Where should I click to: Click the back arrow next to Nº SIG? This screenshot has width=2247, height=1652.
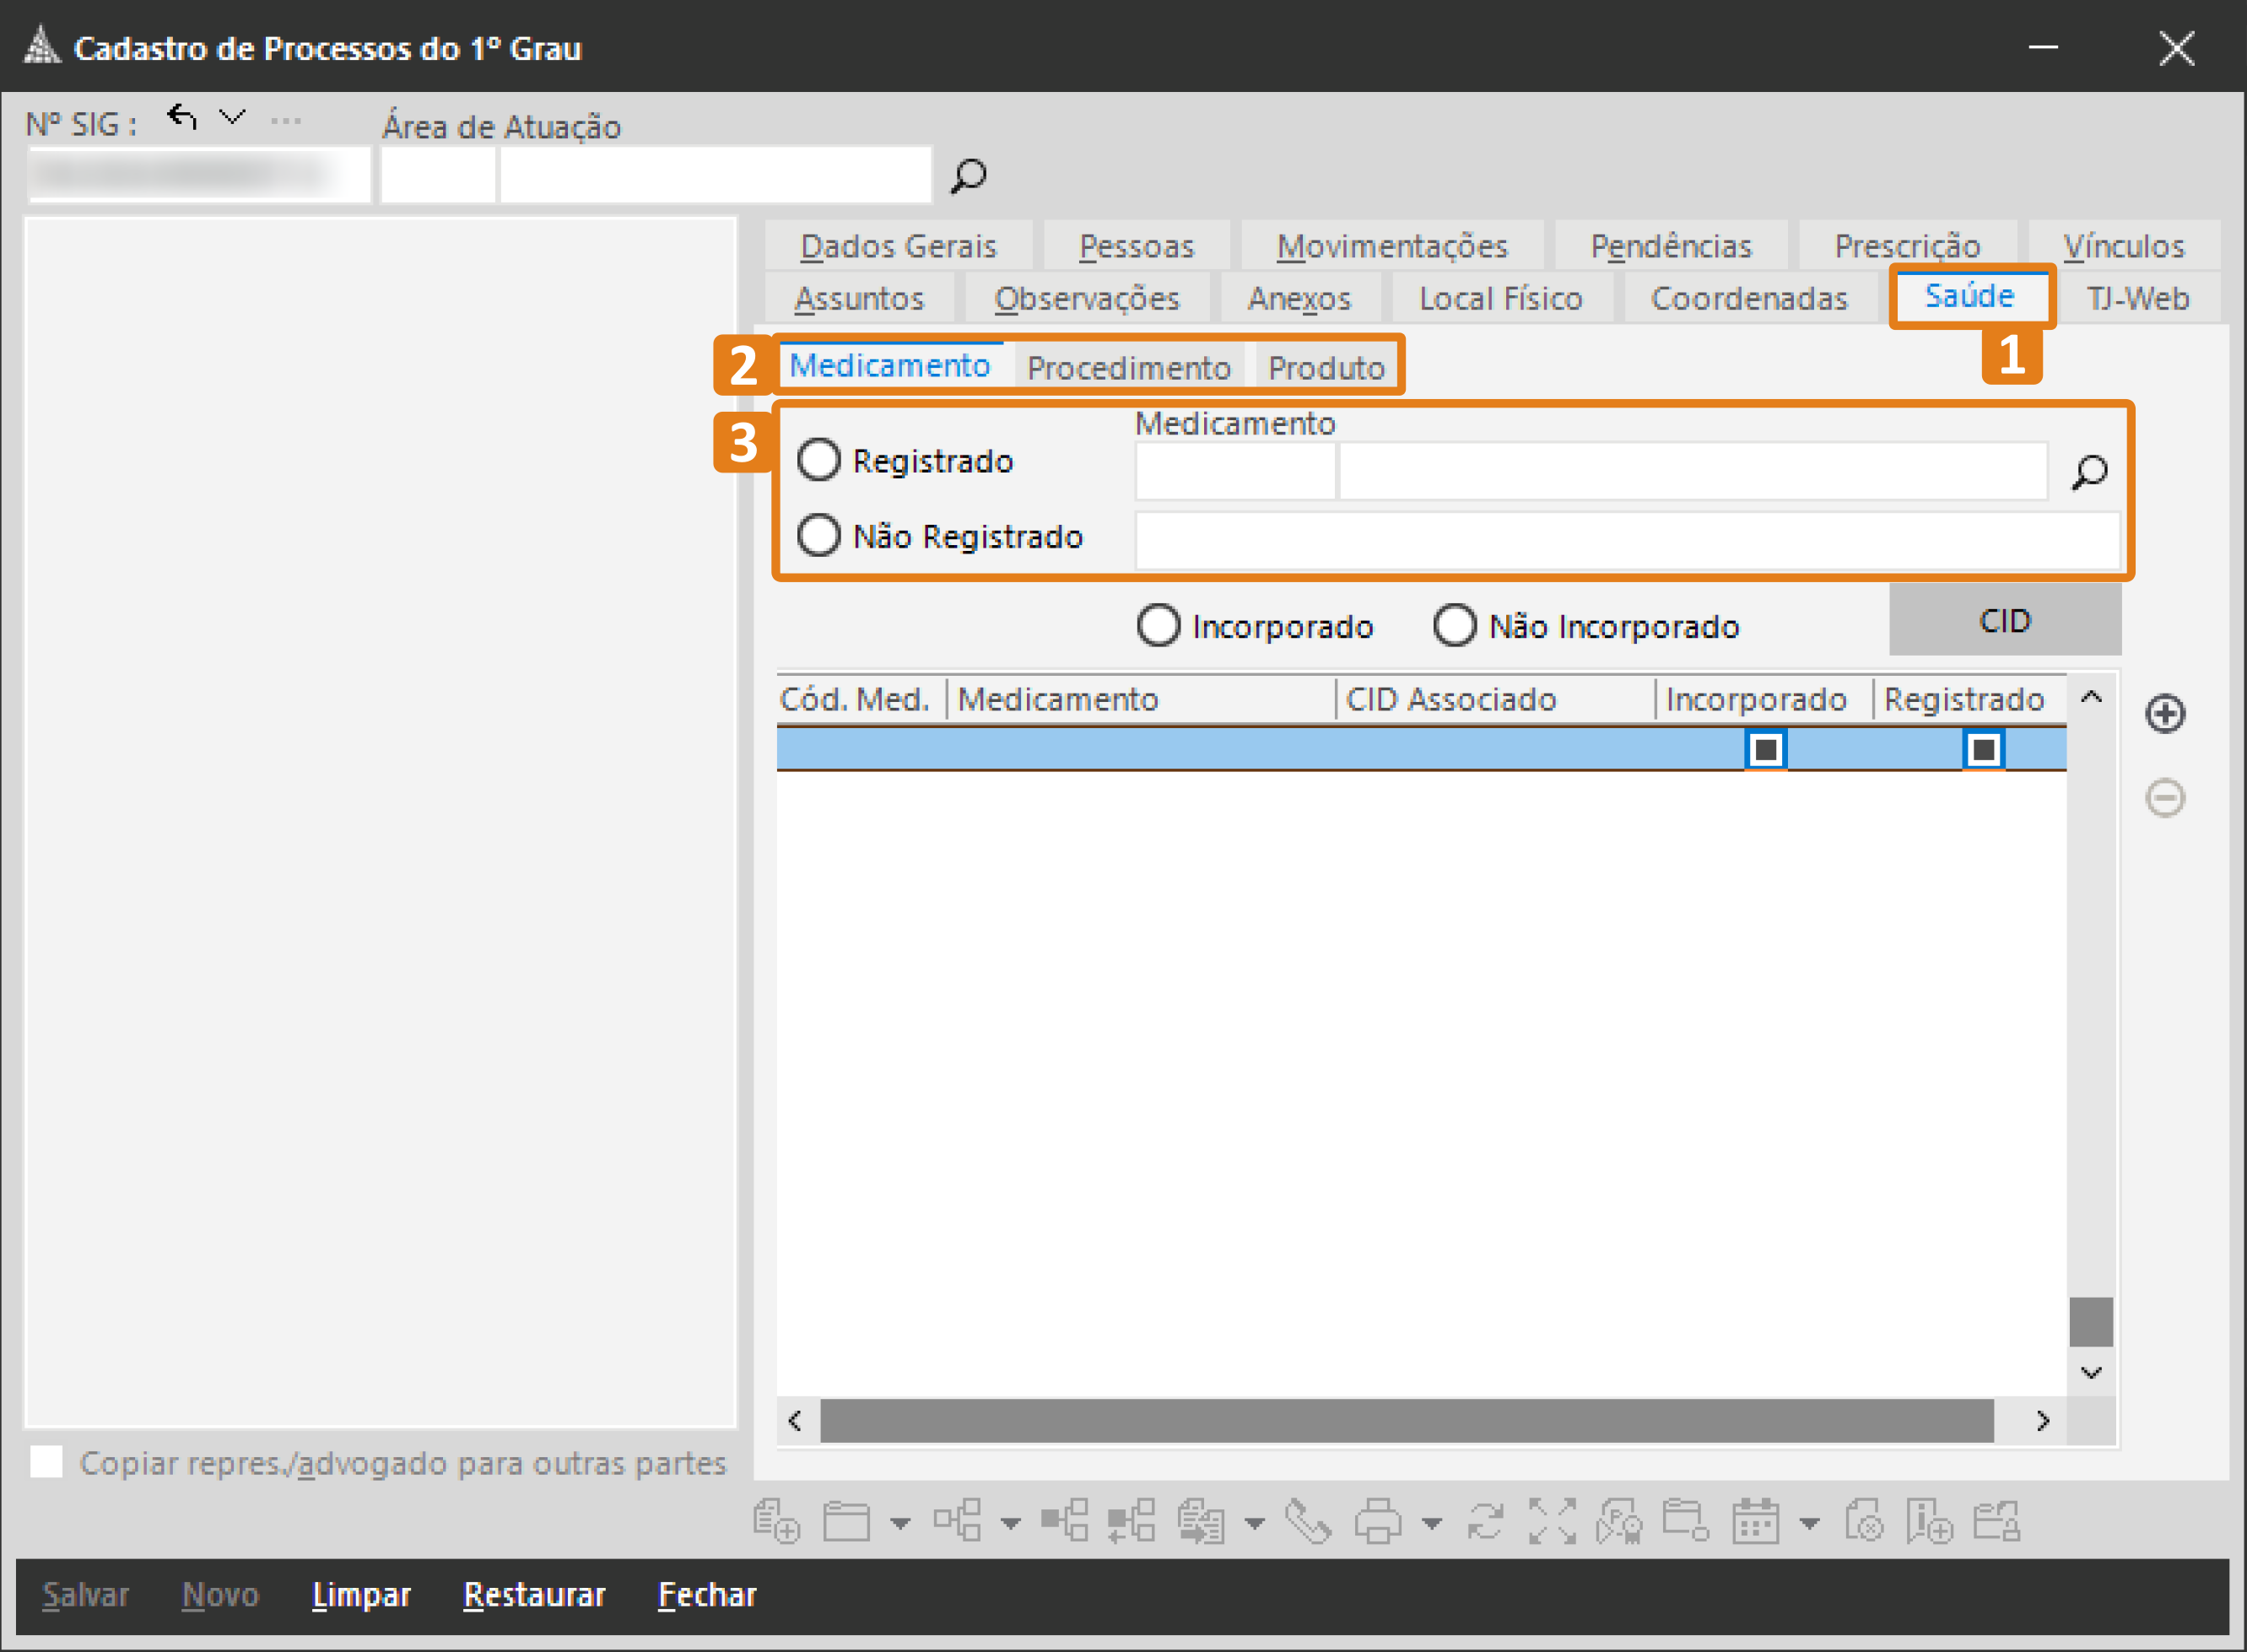click(181, 118)
